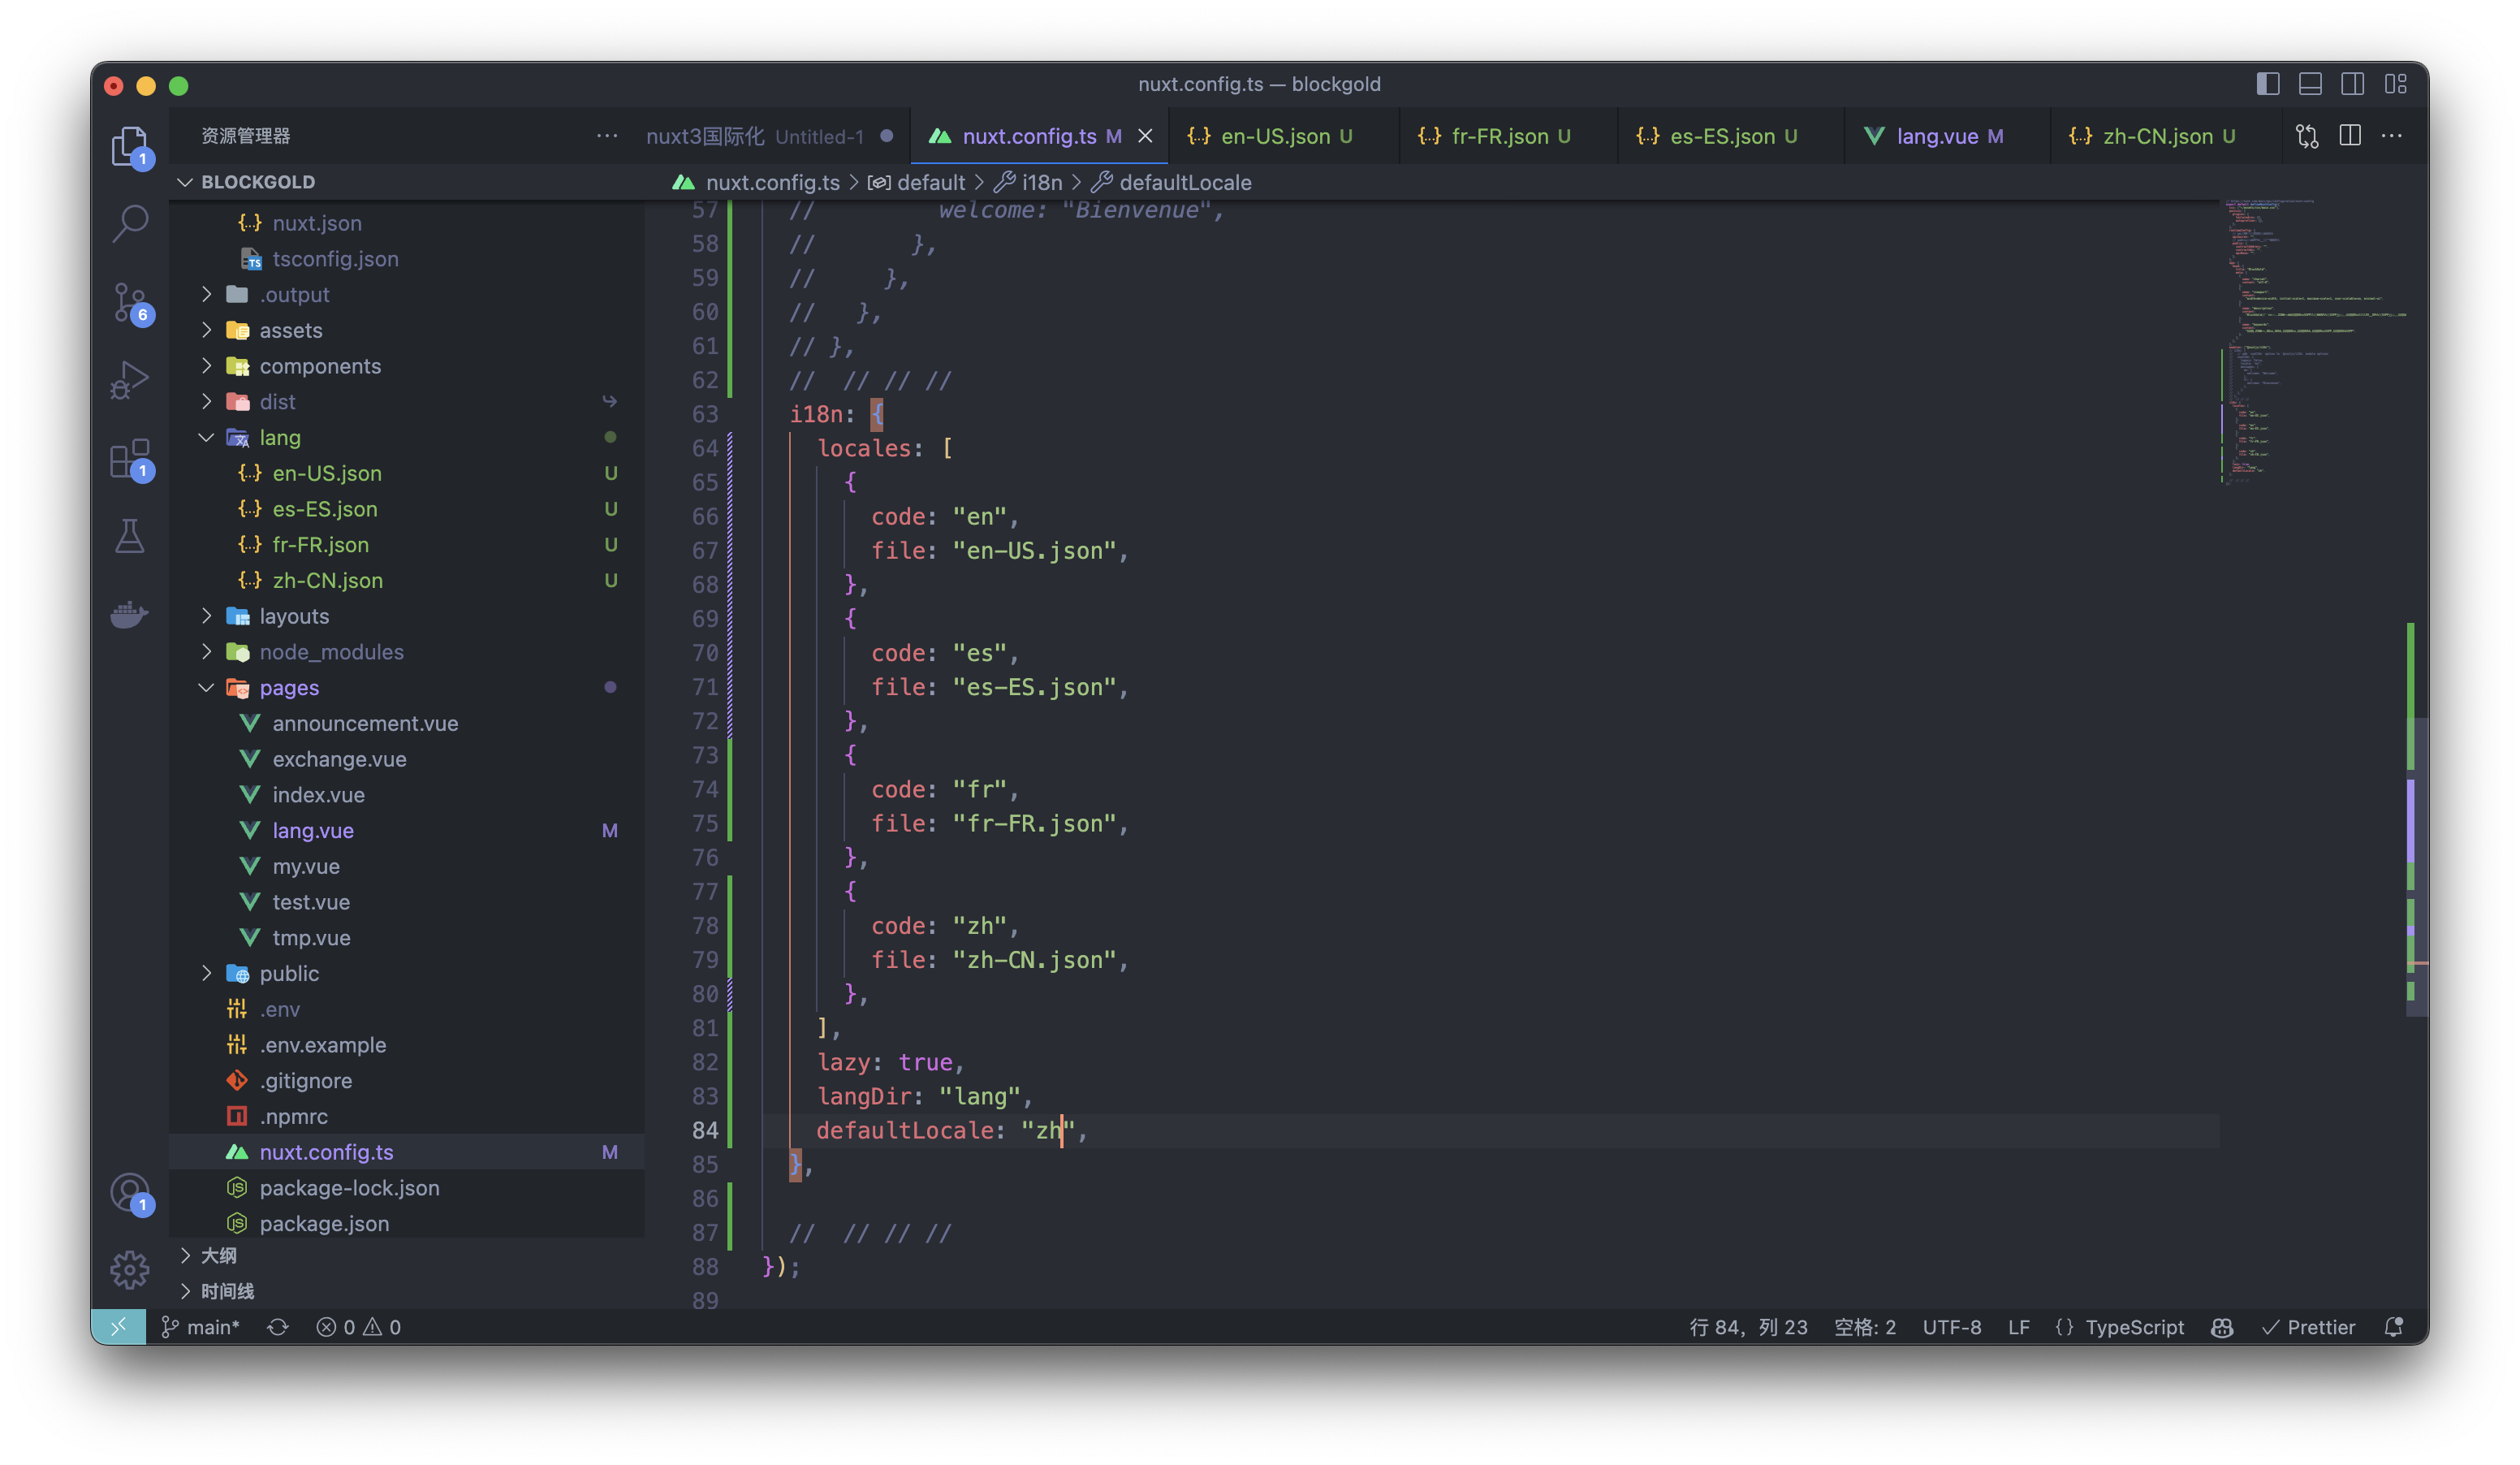2520x1465 pixels.
Task: Expand the 大纲 outline section
Action: 218,1255
